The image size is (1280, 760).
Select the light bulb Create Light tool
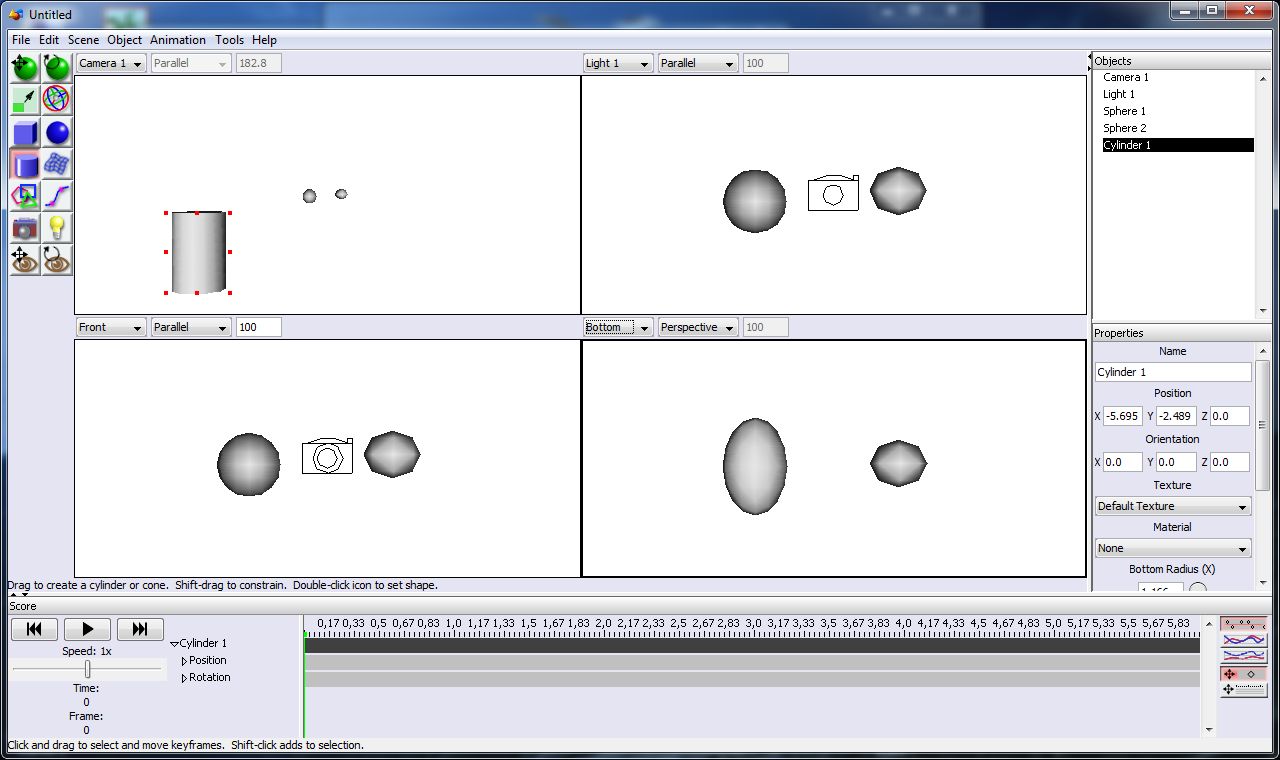(57, 228)
